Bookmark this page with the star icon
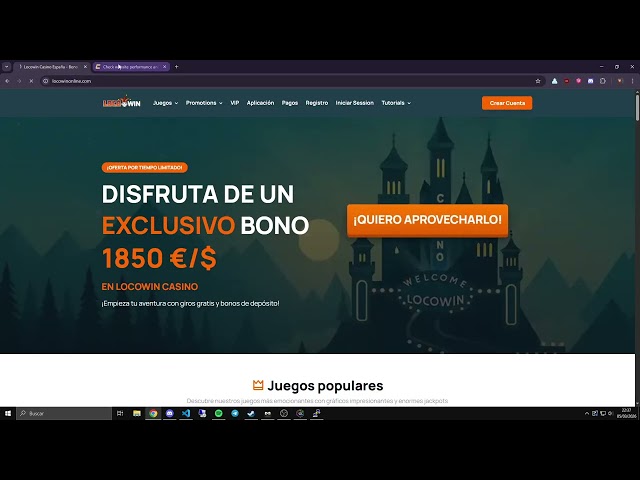 (538, 81)
